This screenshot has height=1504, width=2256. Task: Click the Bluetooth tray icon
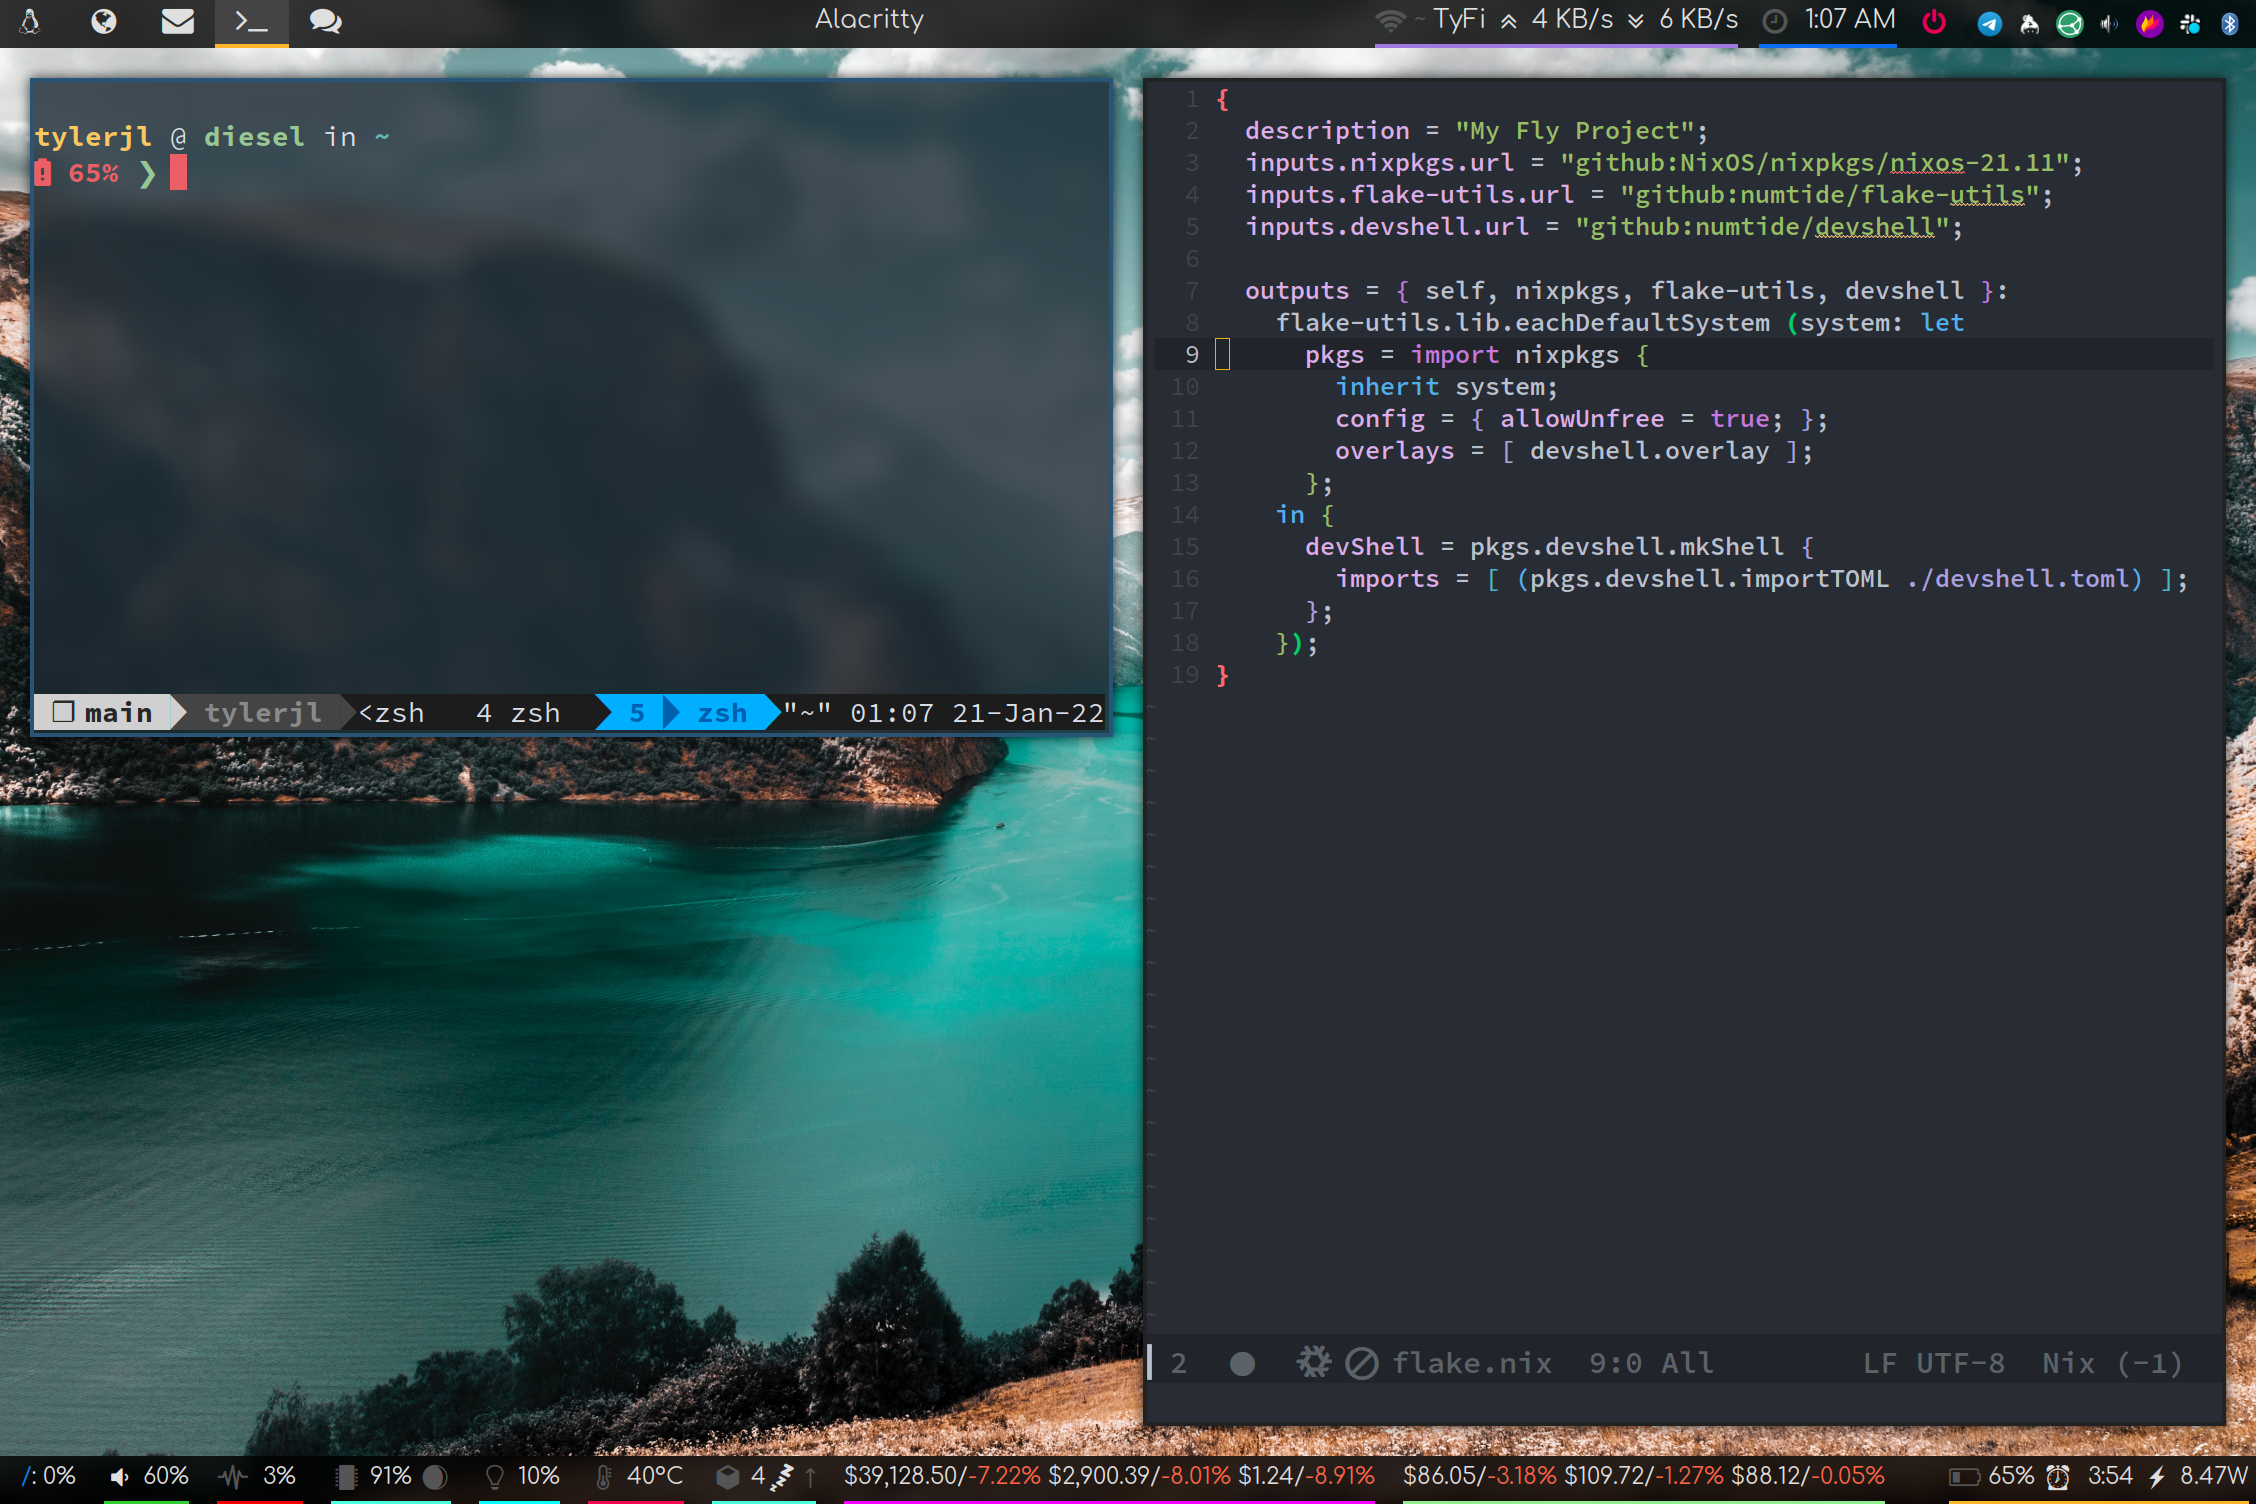2229,23
